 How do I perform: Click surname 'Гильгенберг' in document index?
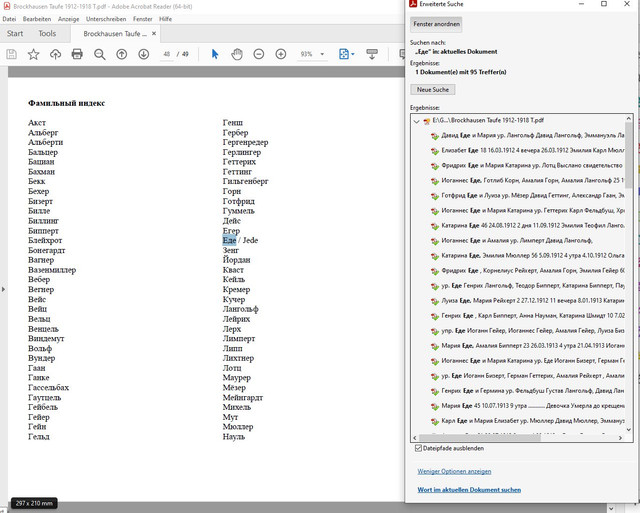tap(245, 182)
